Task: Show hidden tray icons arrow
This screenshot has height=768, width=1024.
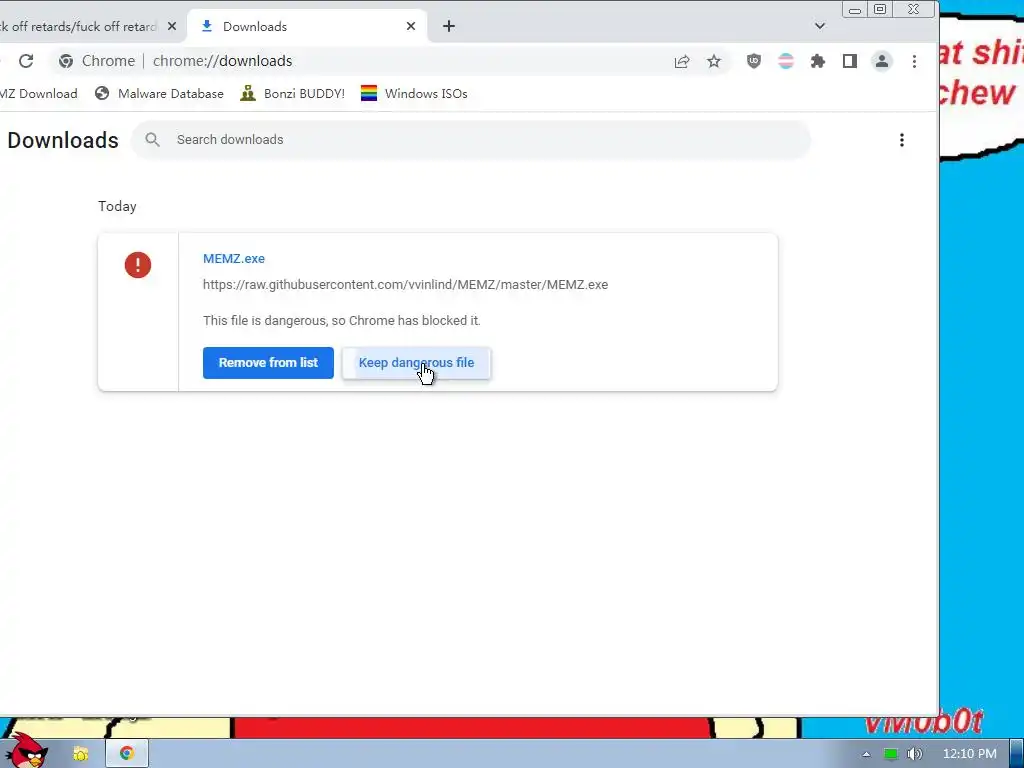Action: [x=866, y=754]
